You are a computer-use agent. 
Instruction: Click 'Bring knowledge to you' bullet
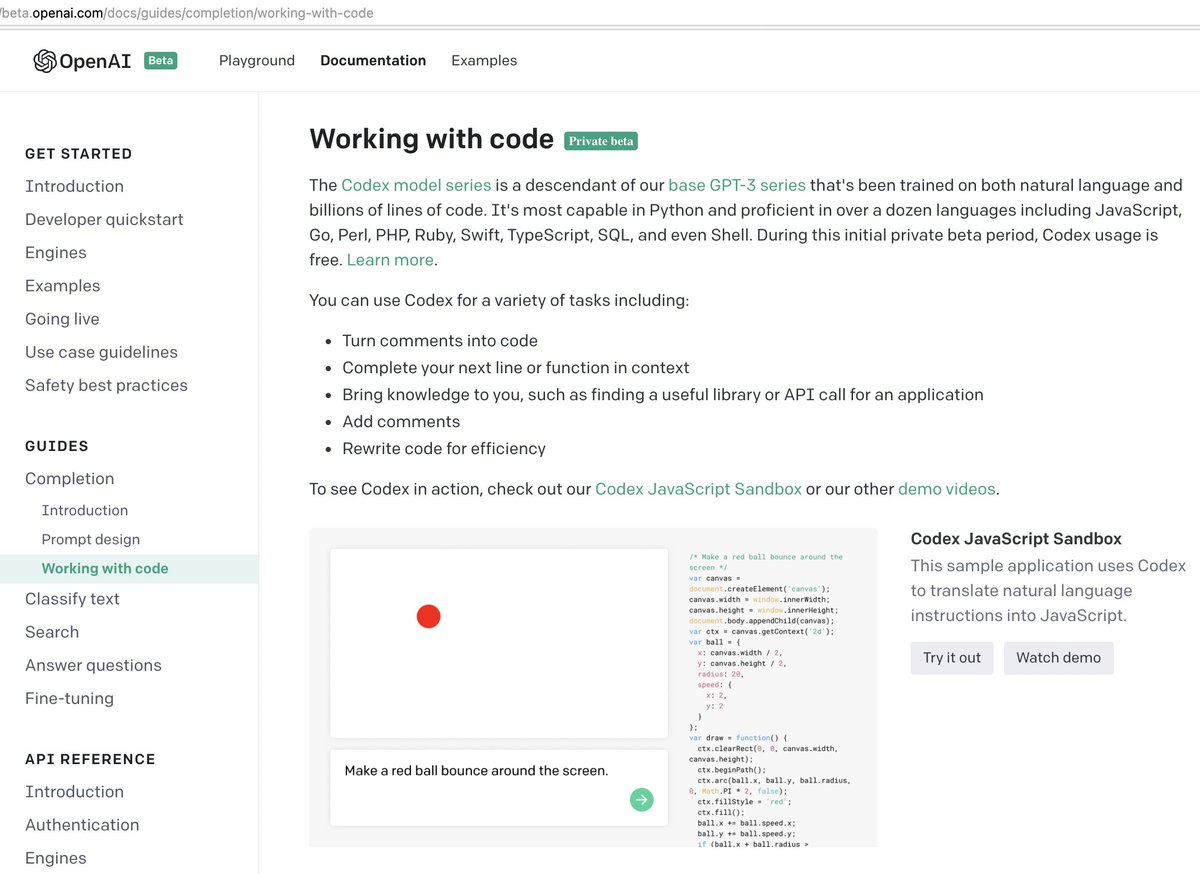click(x=663, y=394)
